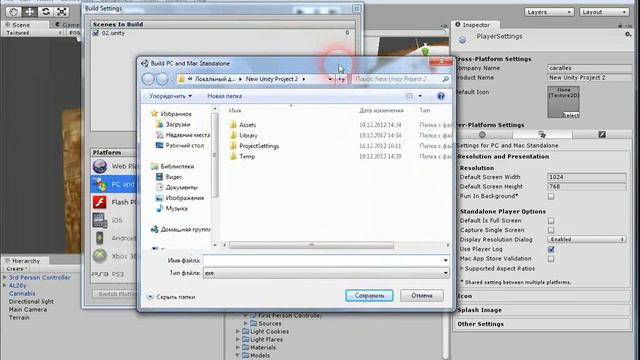Image resolution: width=640 pixels, height=360 pixels.
Task: Click the Back navigation arrow in save dialog
Action: 148,79
